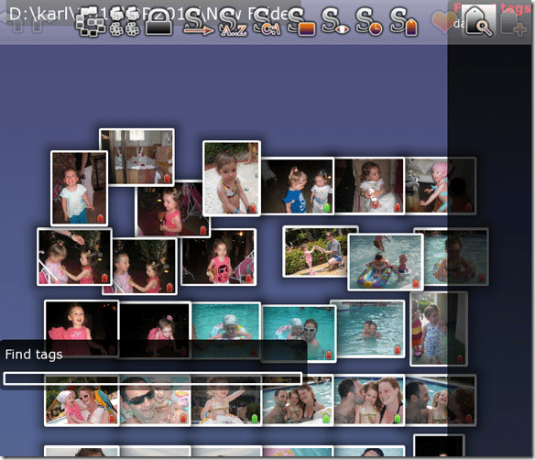Screen dimensions: 535x460
Task: Click the S eye sort icon
Action: pos(336,22)
